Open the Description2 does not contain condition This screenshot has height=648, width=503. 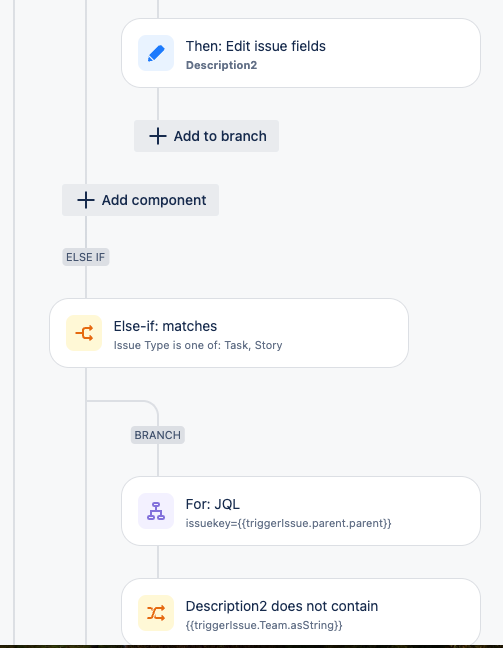(301, 612)
